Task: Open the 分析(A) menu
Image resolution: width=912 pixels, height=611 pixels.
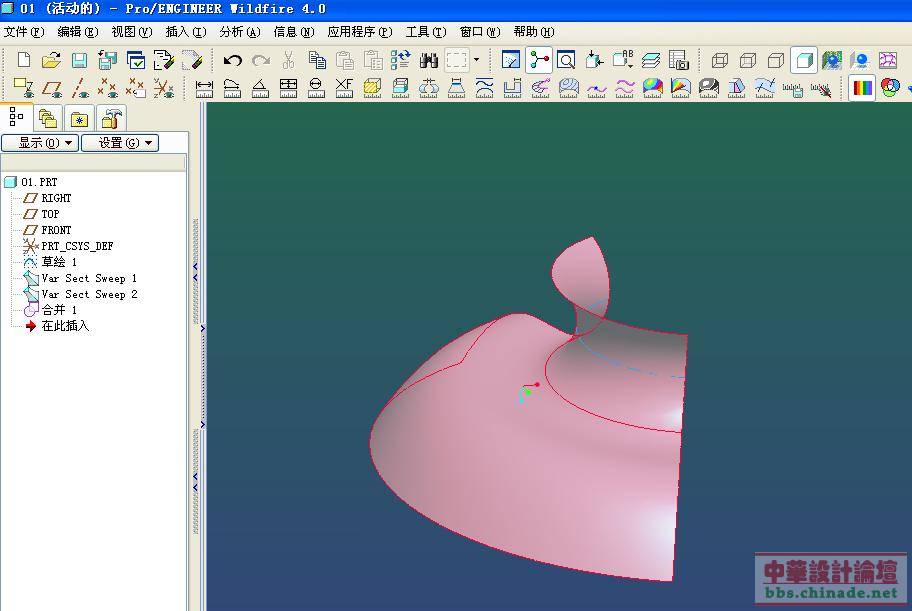Action: 240,32
